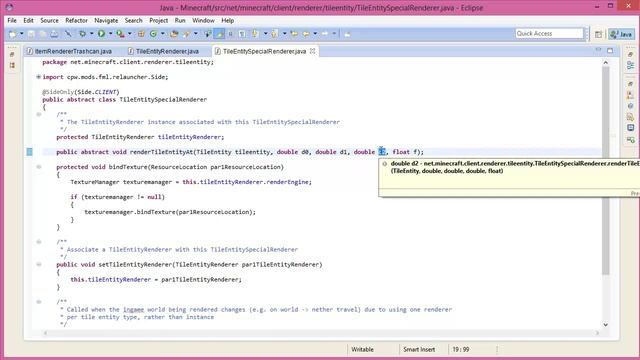Click the horizontal scrollbar right arrow
This screenshot has width=640, height=360.
(x=597, y=333)
